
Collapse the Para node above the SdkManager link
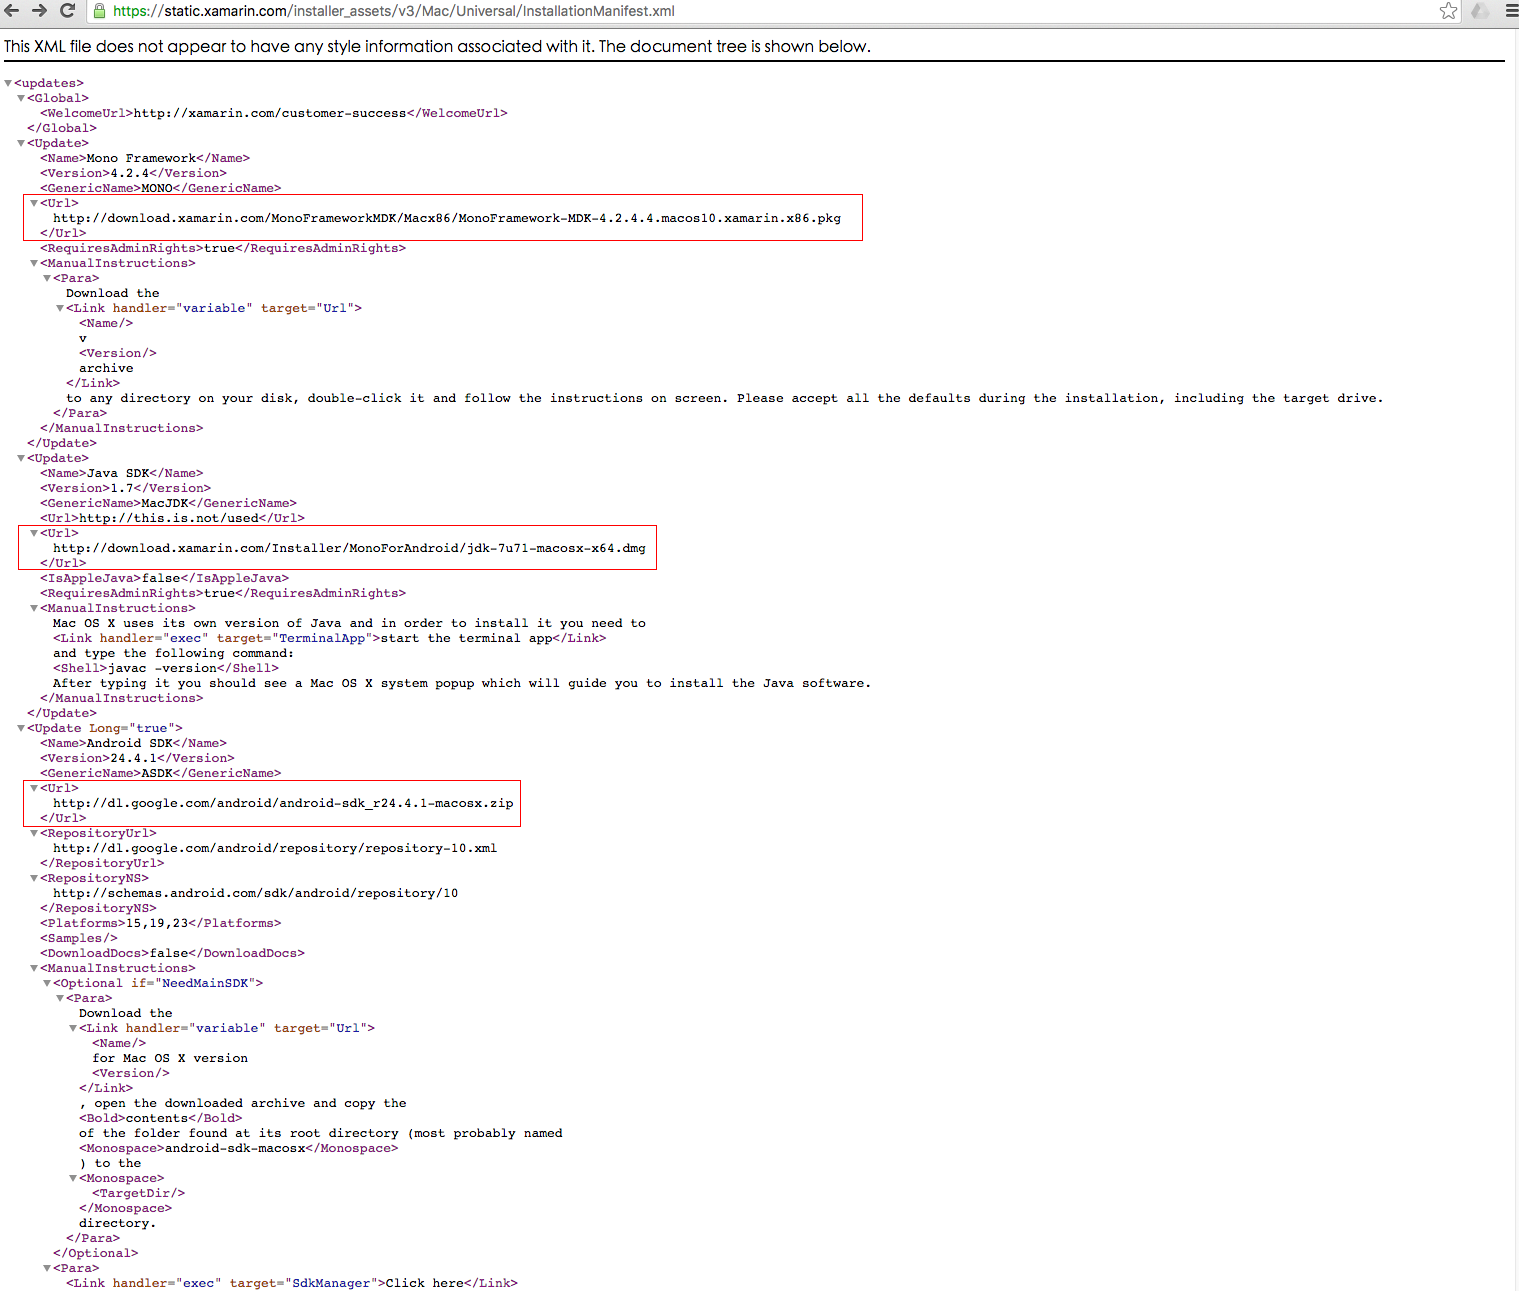[48, 1269]
